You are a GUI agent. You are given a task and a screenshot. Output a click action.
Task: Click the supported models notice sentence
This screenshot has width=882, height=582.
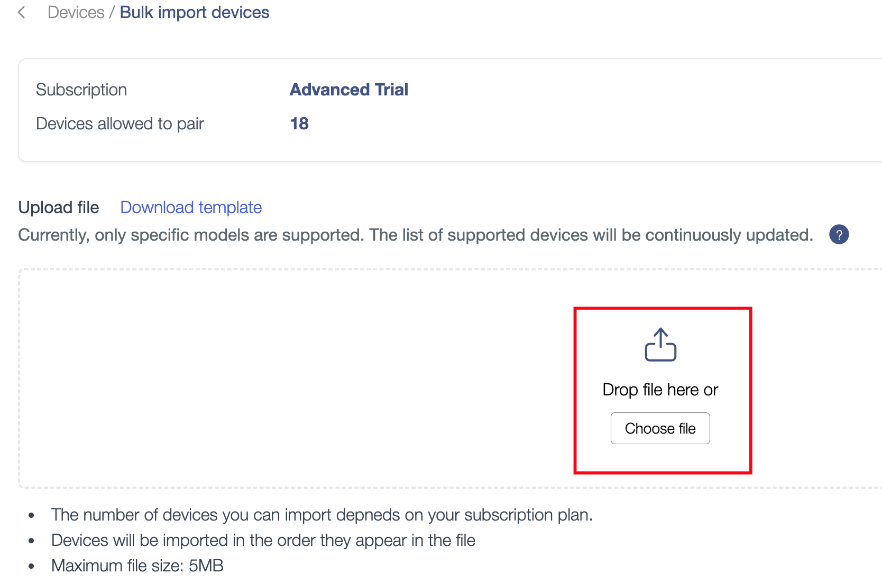click(416, 235)
